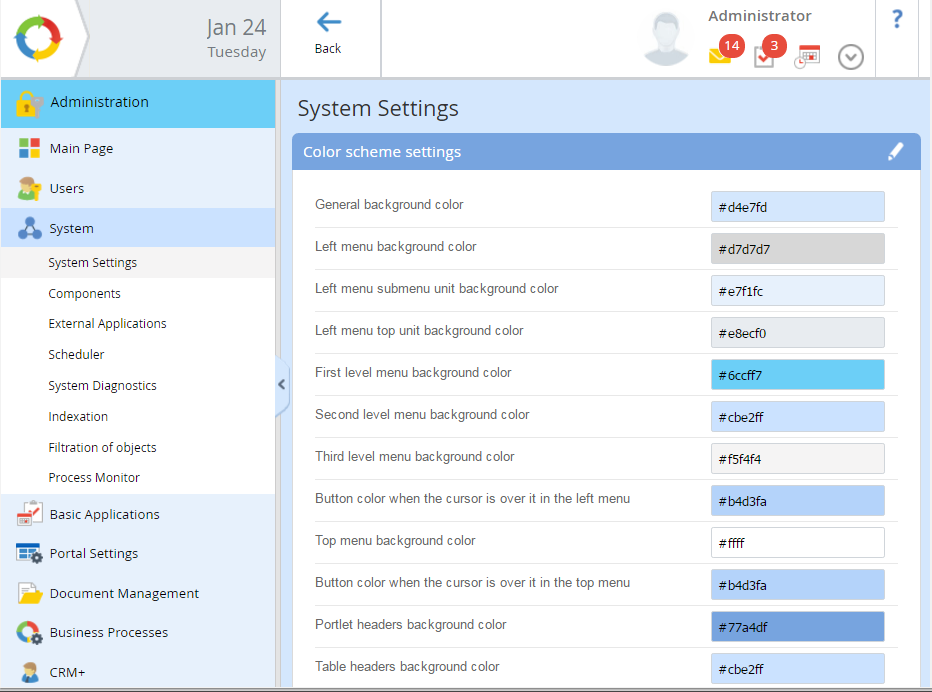Collapse the System menu section

click(x=138, y=228)
